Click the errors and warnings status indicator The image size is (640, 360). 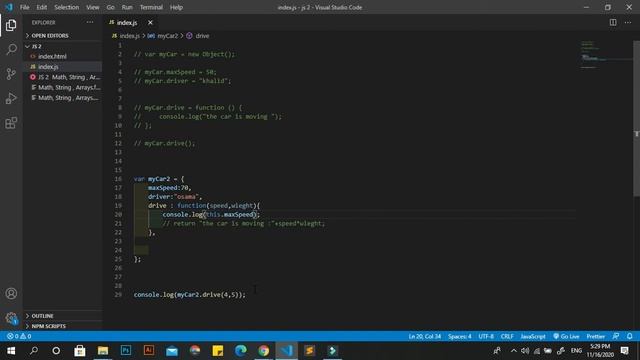click(x=19, y=336)
